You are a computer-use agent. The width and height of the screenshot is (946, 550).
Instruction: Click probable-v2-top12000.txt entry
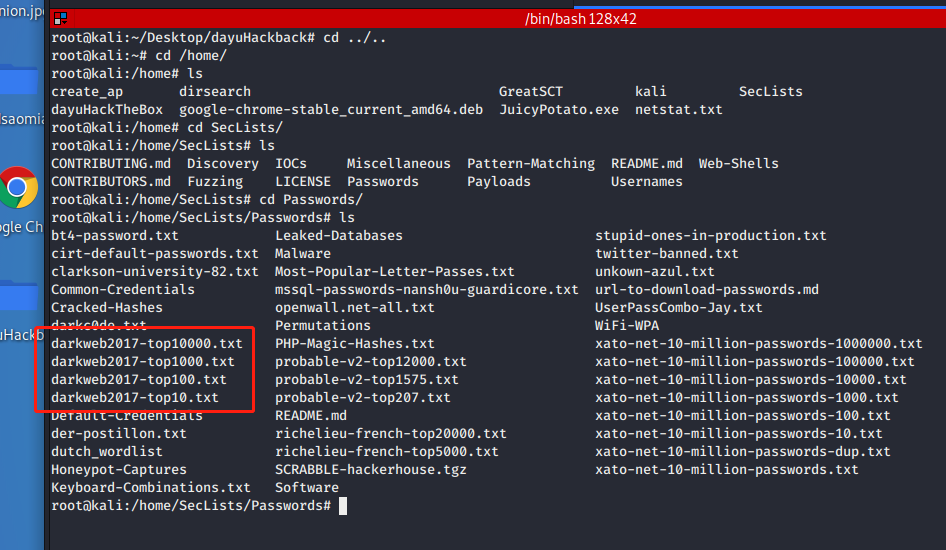click(370, 362)
